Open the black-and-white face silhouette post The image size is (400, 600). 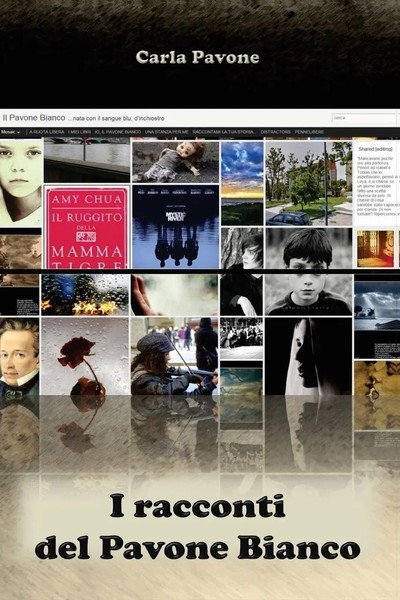309,357
